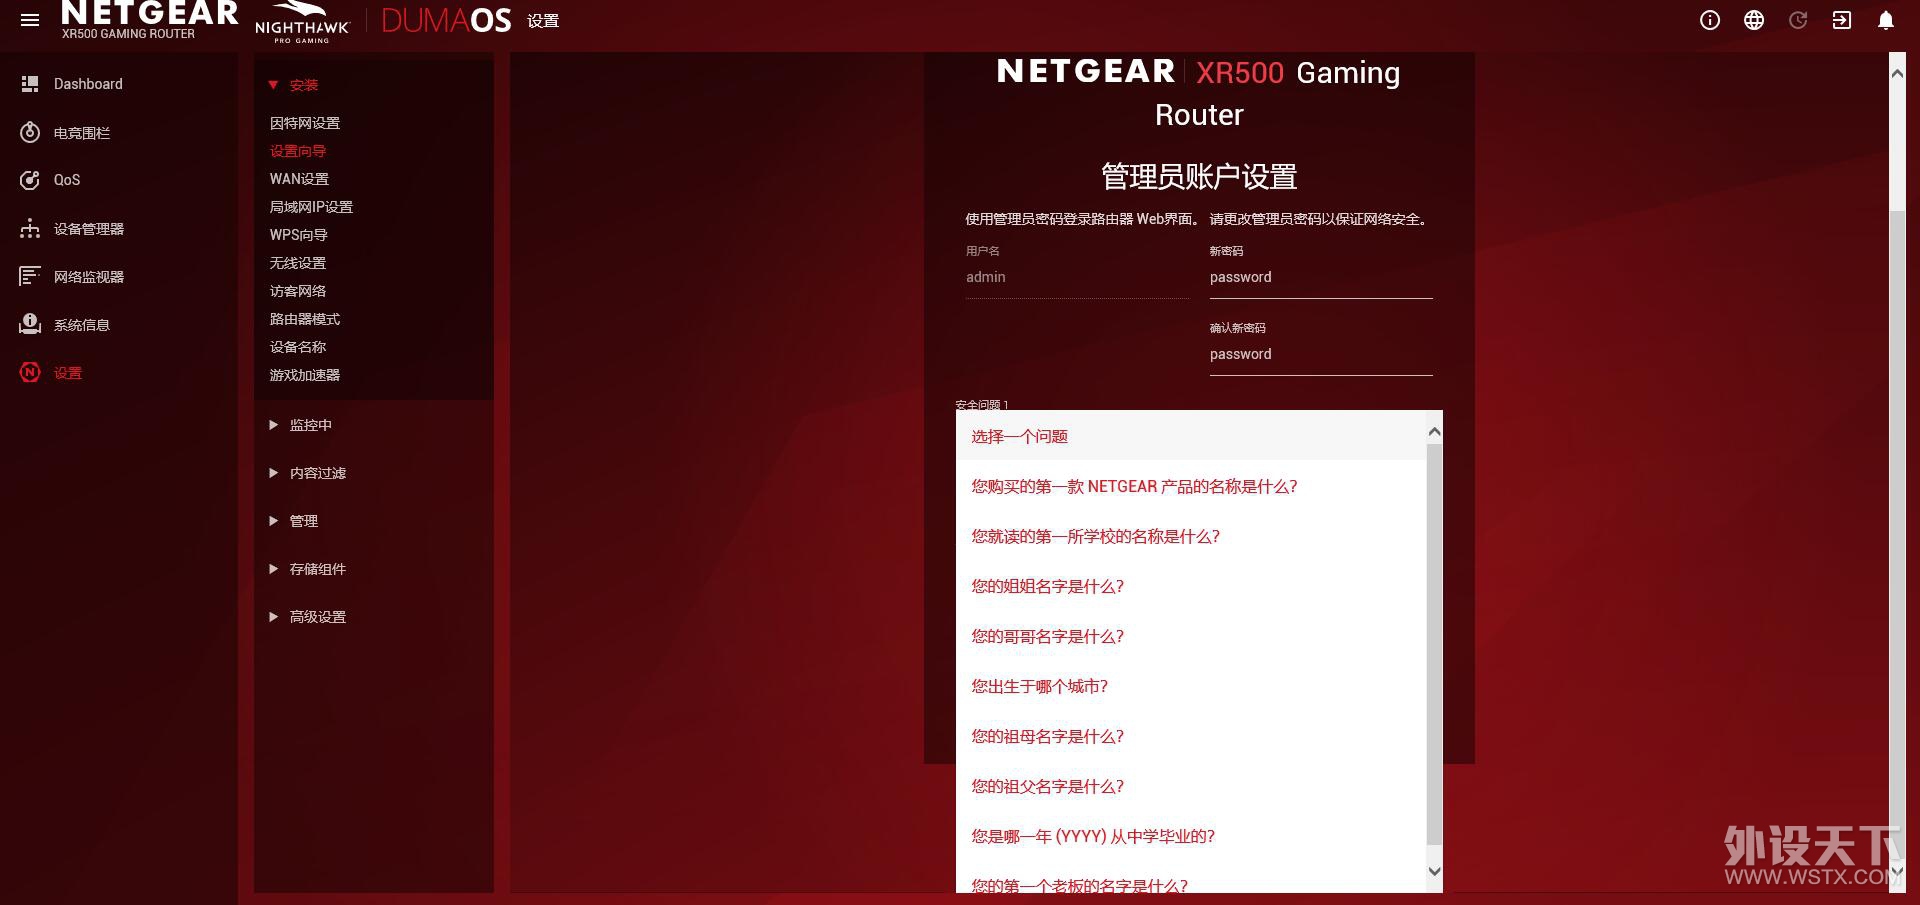Click the Dashboard sidebar icon

click(30, 84)
